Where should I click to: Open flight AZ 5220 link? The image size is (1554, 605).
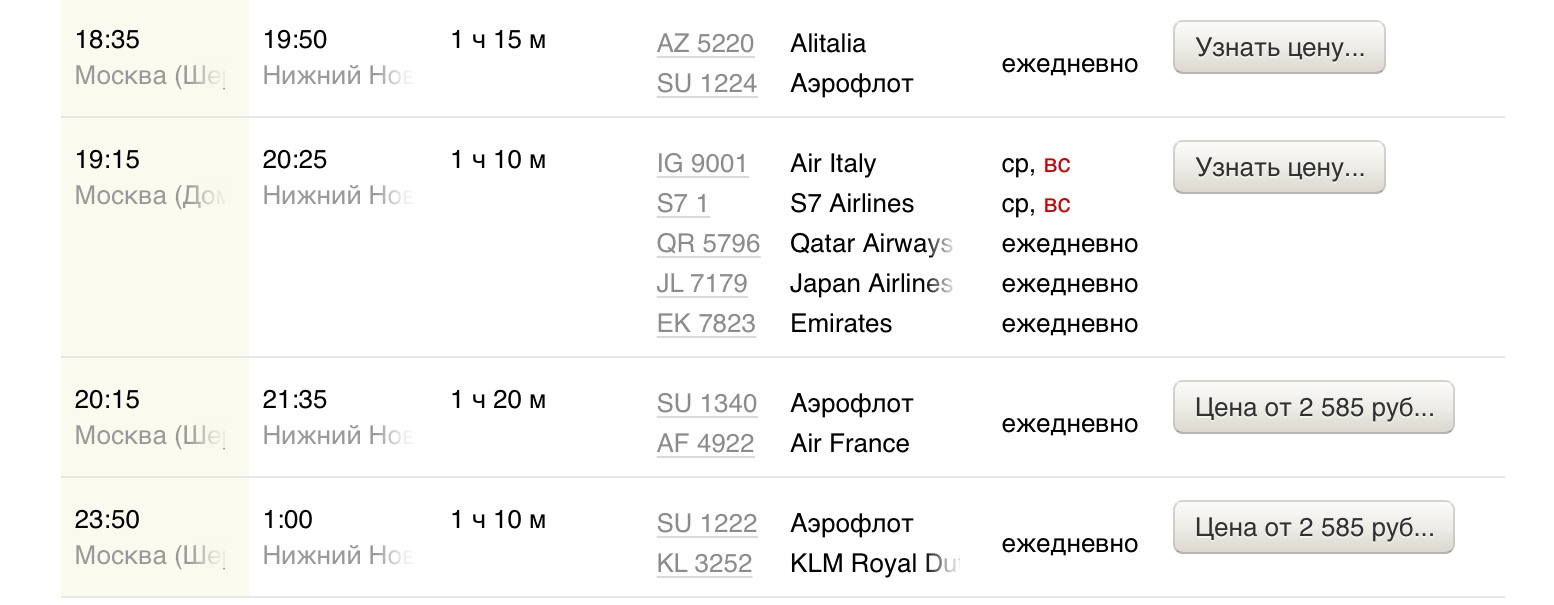pos(705,44)
